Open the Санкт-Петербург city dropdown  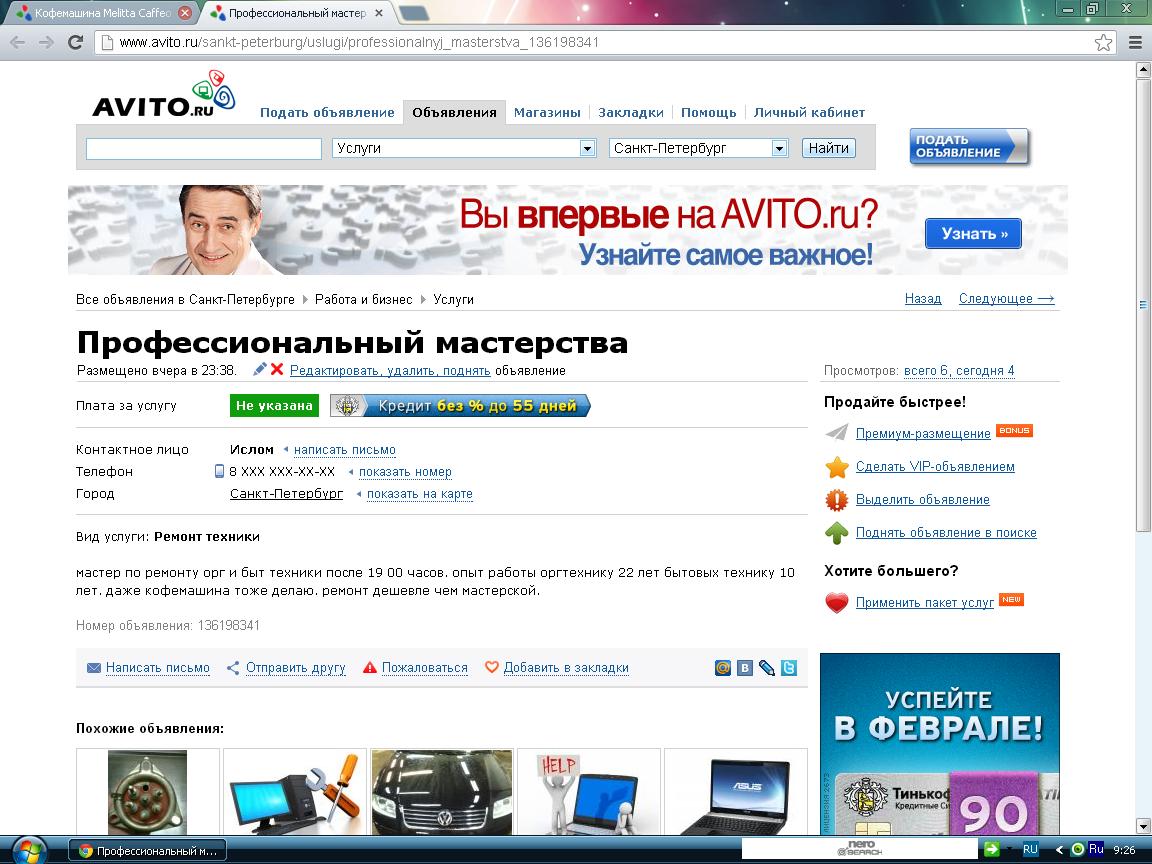pos(699,148)
